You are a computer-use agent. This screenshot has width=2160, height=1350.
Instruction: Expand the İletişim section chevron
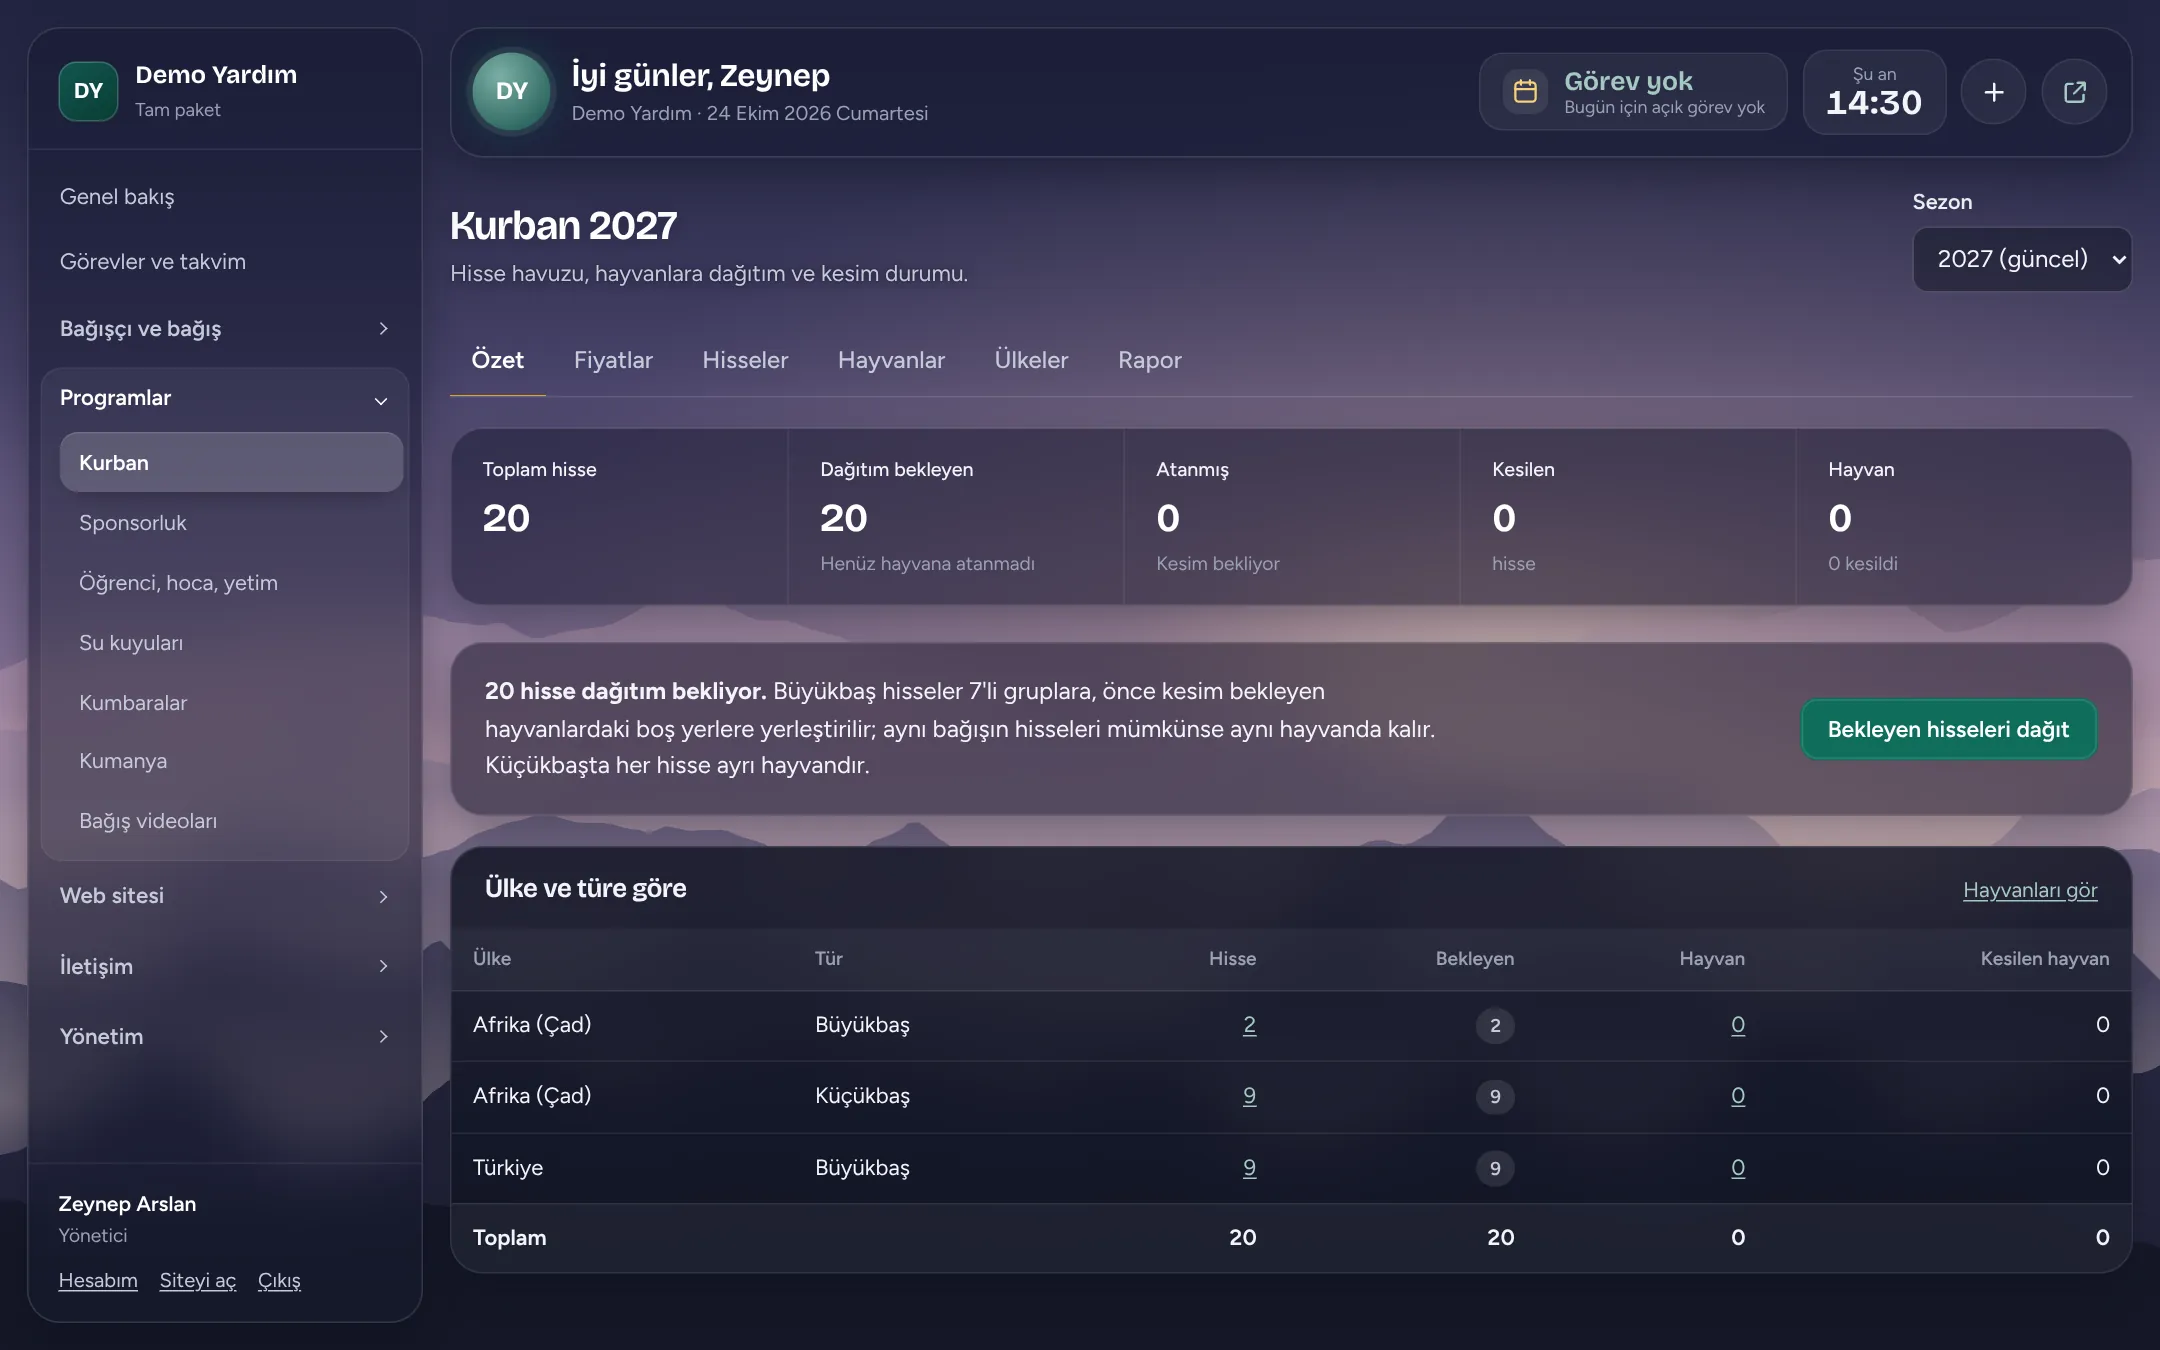coord(383,966)
